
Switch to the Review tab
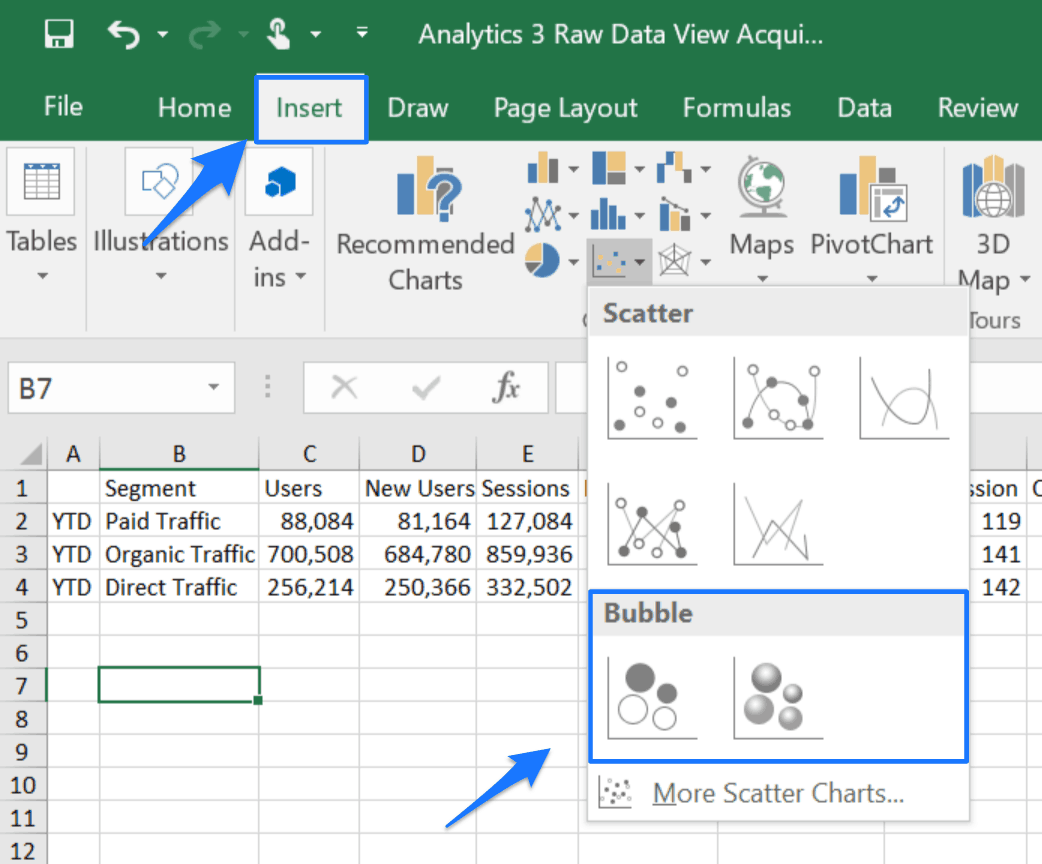tap(978, 108)
